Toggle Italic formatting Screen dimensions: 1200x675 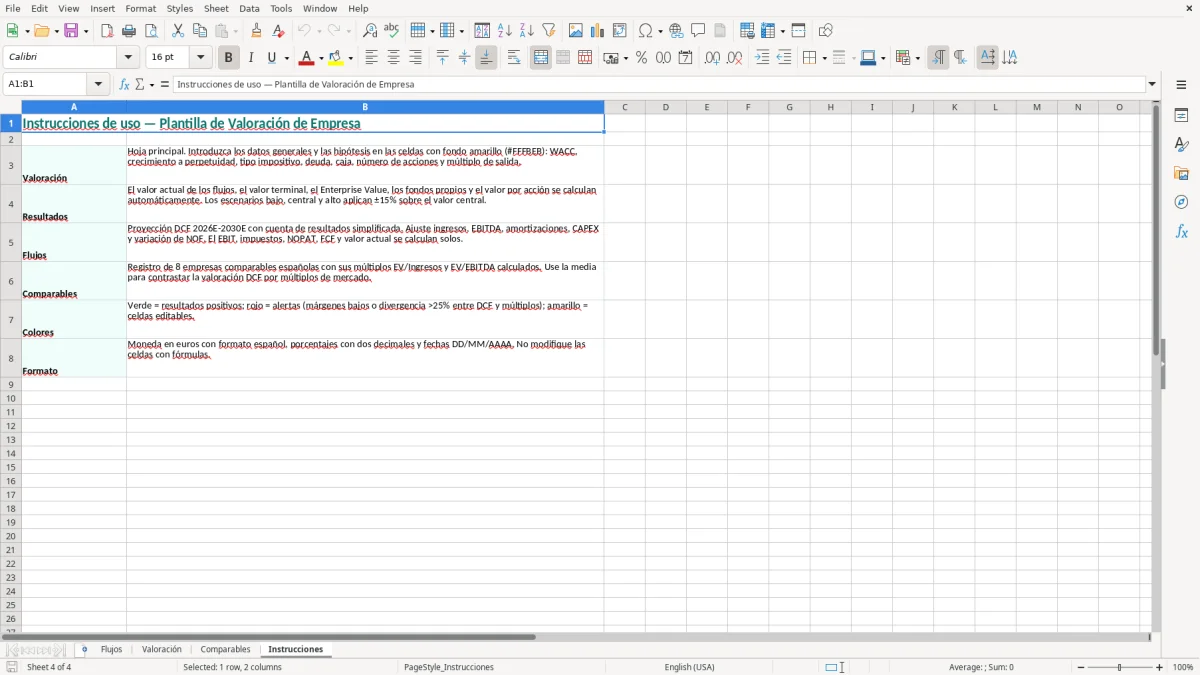251,58
